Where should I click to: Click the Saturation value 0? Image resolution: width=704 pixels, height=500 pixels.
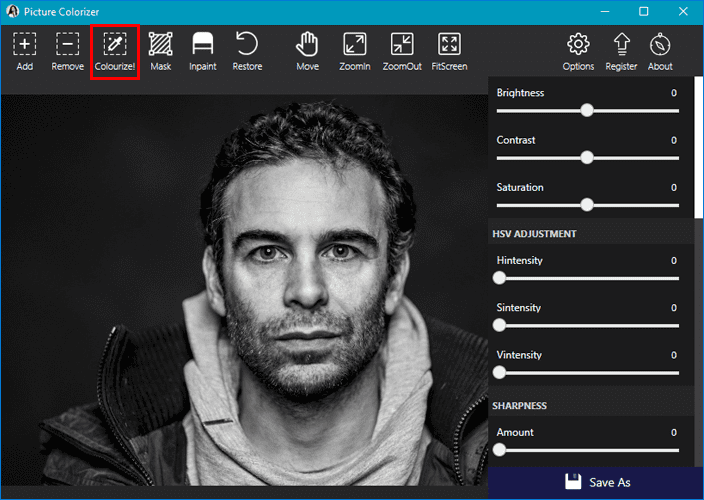[x=674, y=187]
